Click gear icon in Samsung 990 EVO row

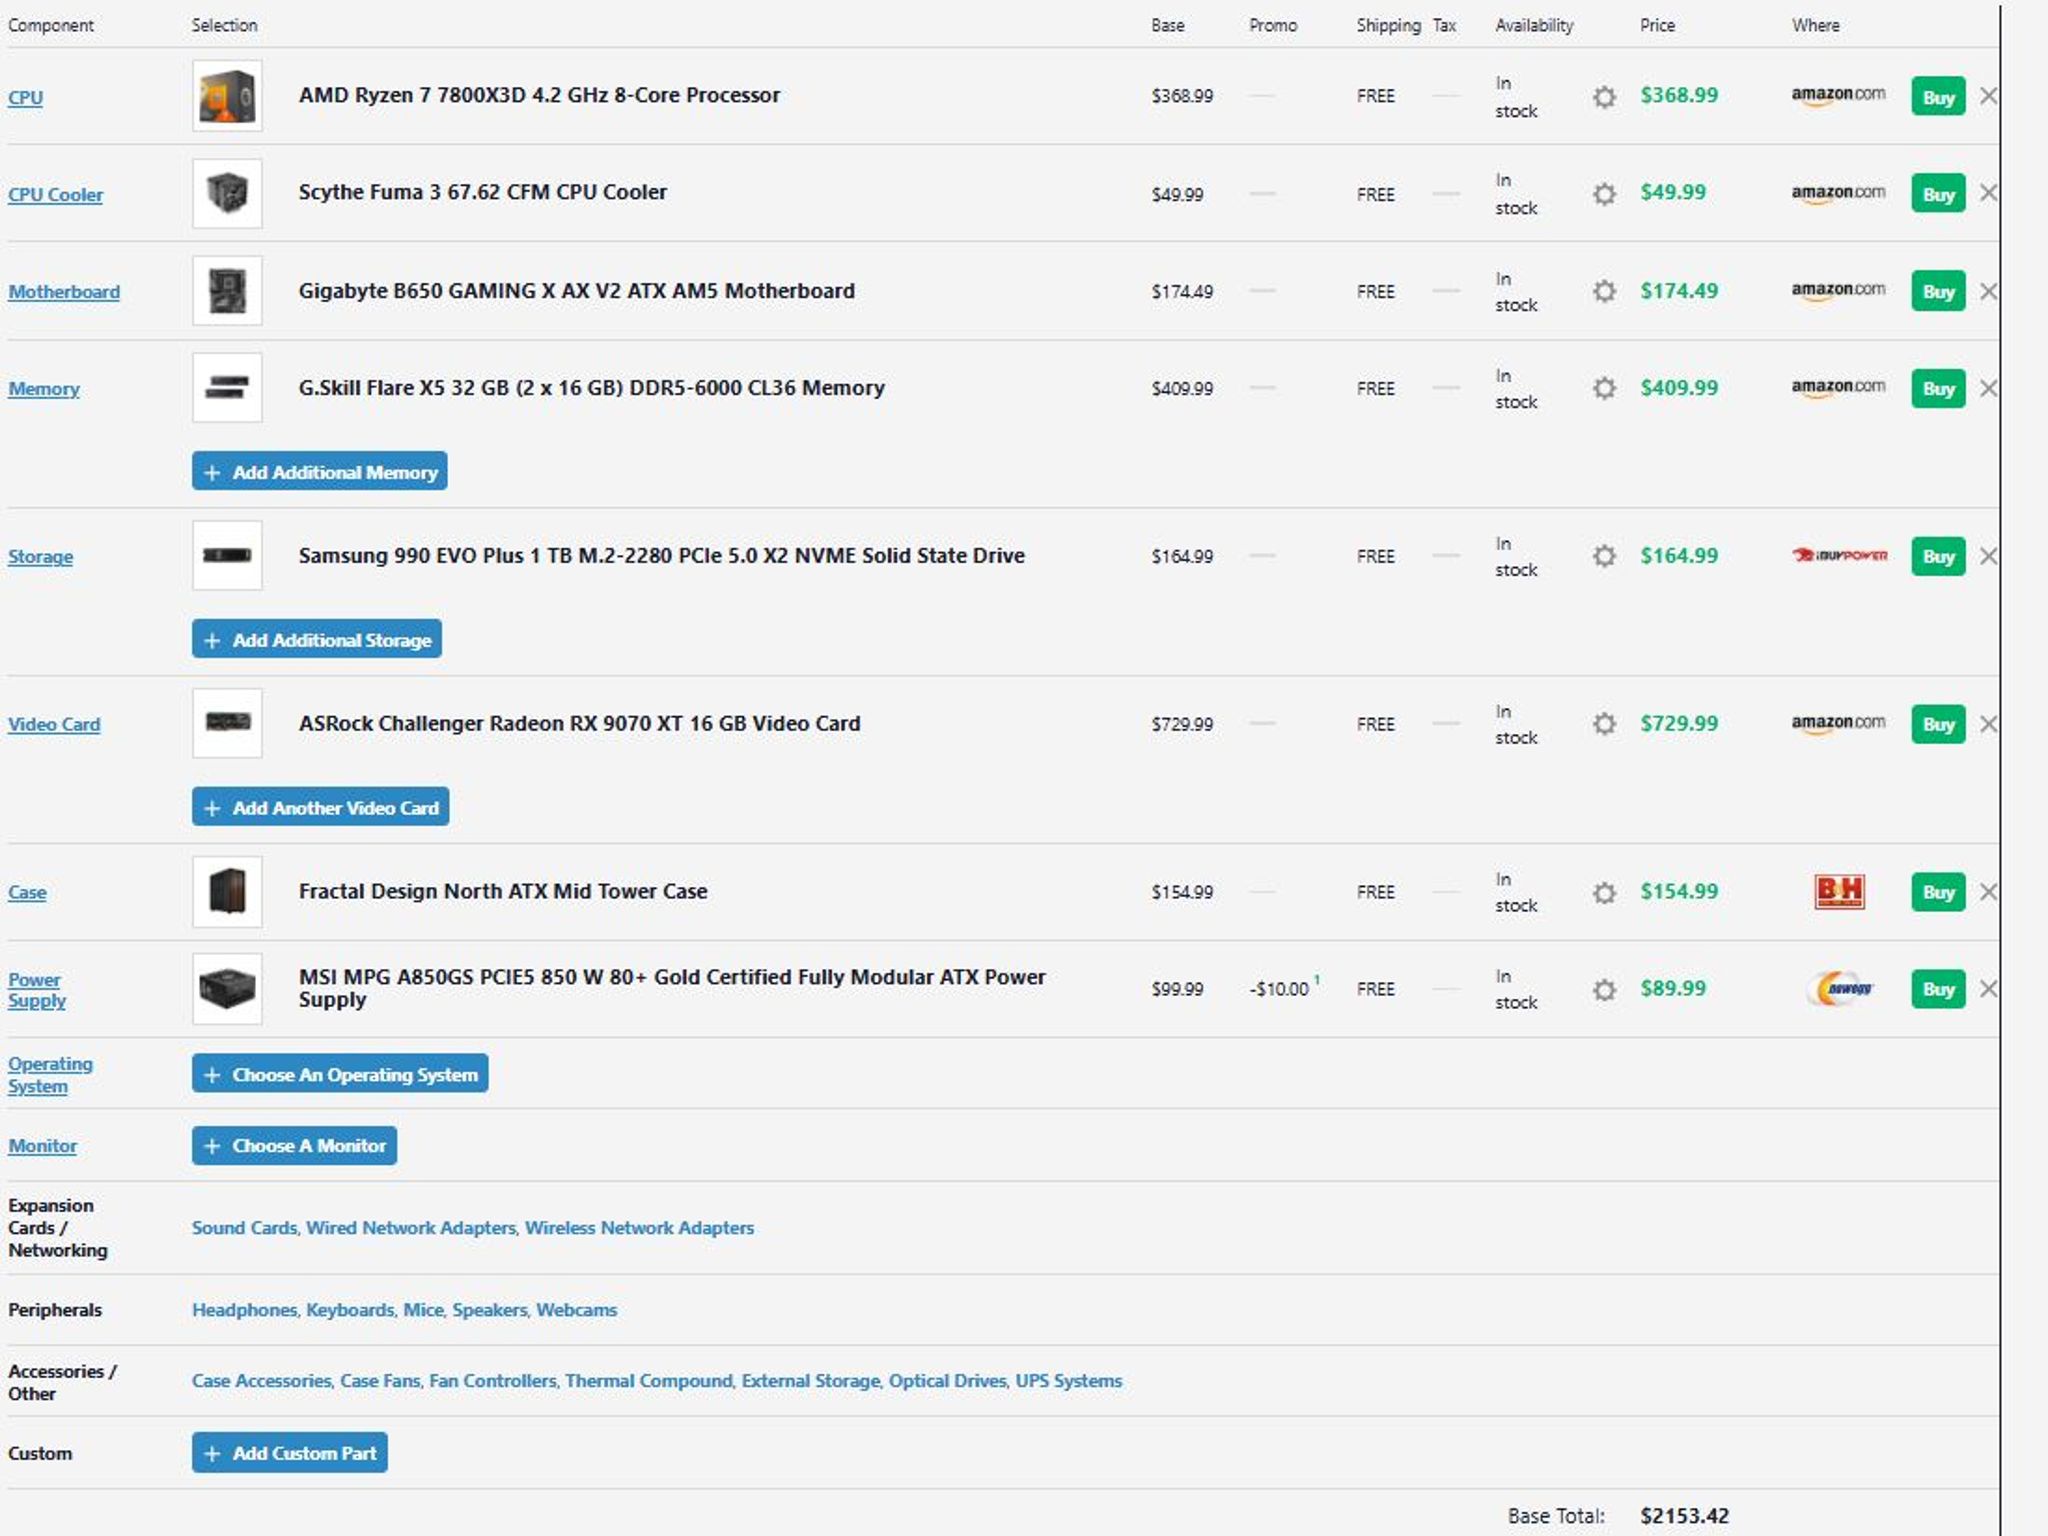point(1604,556)
